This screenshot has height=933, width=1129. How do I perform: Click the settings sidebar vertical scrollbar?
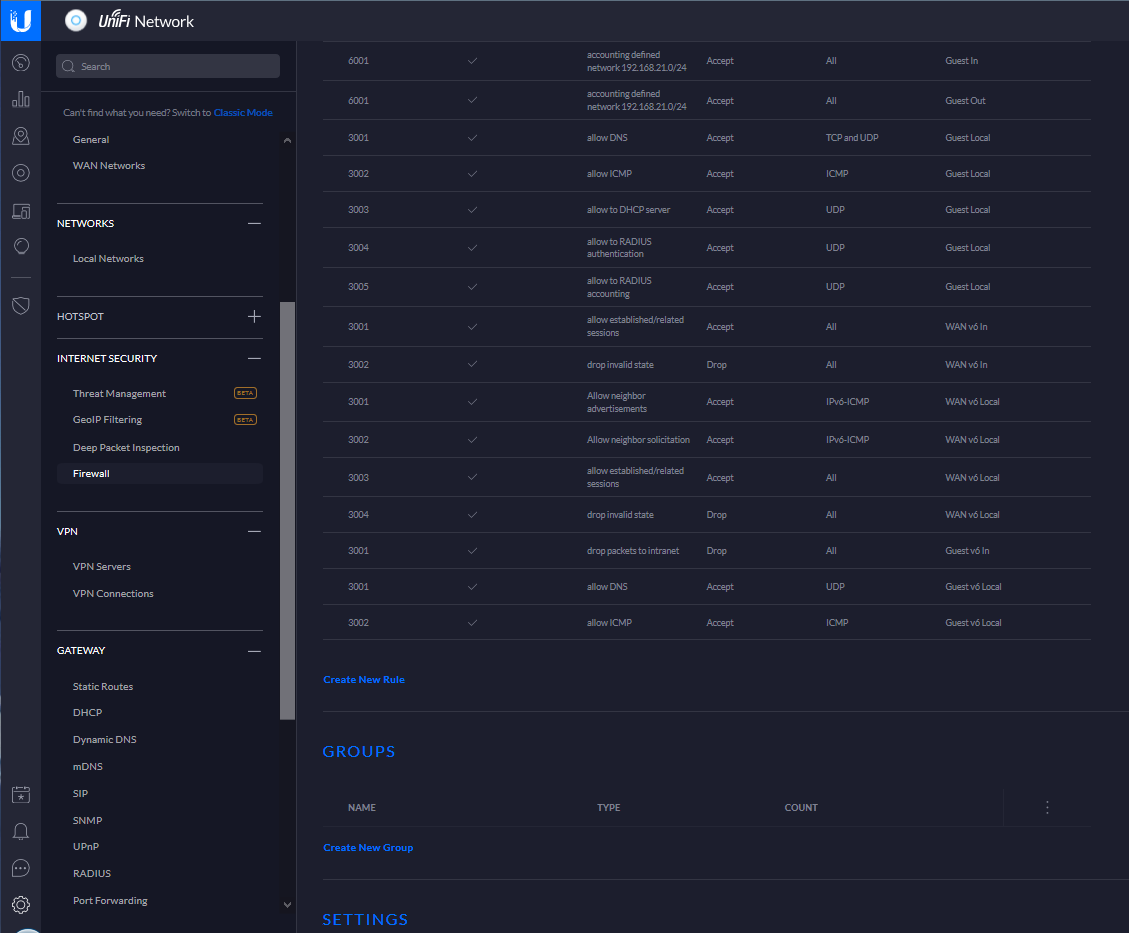click(288, 510)
